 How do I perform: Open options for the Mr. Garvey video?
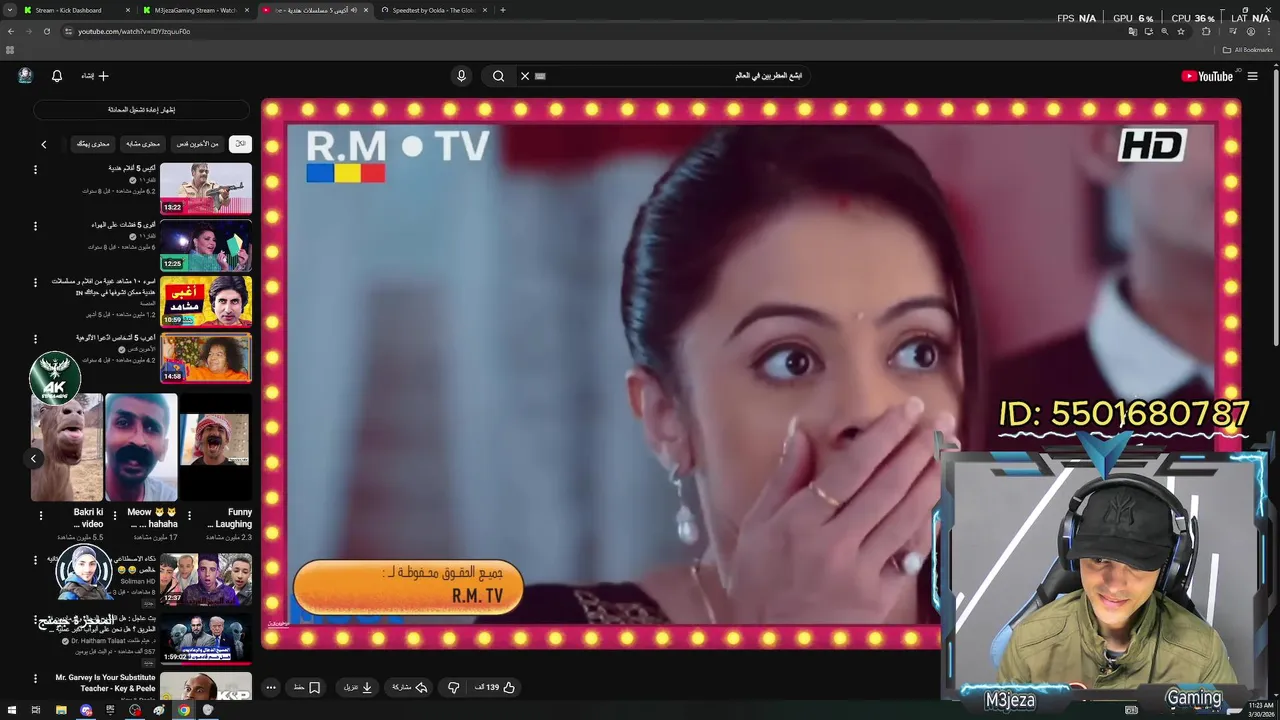pyautogui.click(x=36, y=679)
